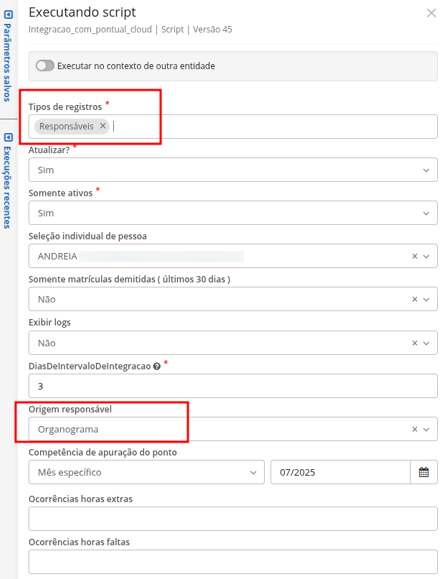Close the Executando script dialog
Screen dimensions: 444x579
click(x=431, y=13)
